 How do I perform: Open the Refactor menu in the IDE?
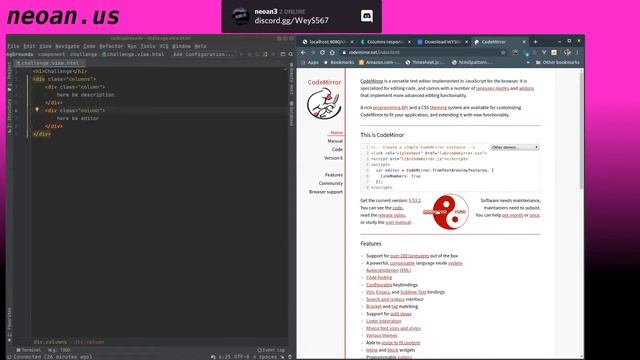[111, 46]
